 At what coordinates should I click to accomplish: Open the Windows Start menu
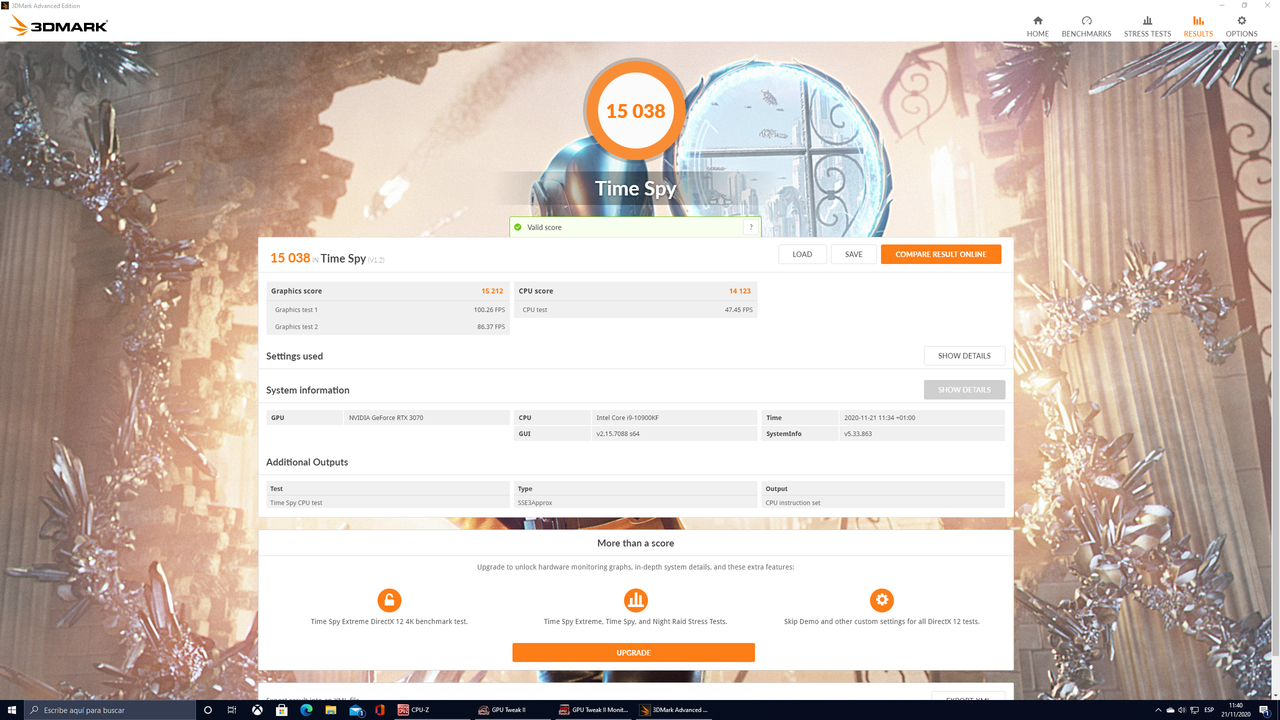coord(12,710)
